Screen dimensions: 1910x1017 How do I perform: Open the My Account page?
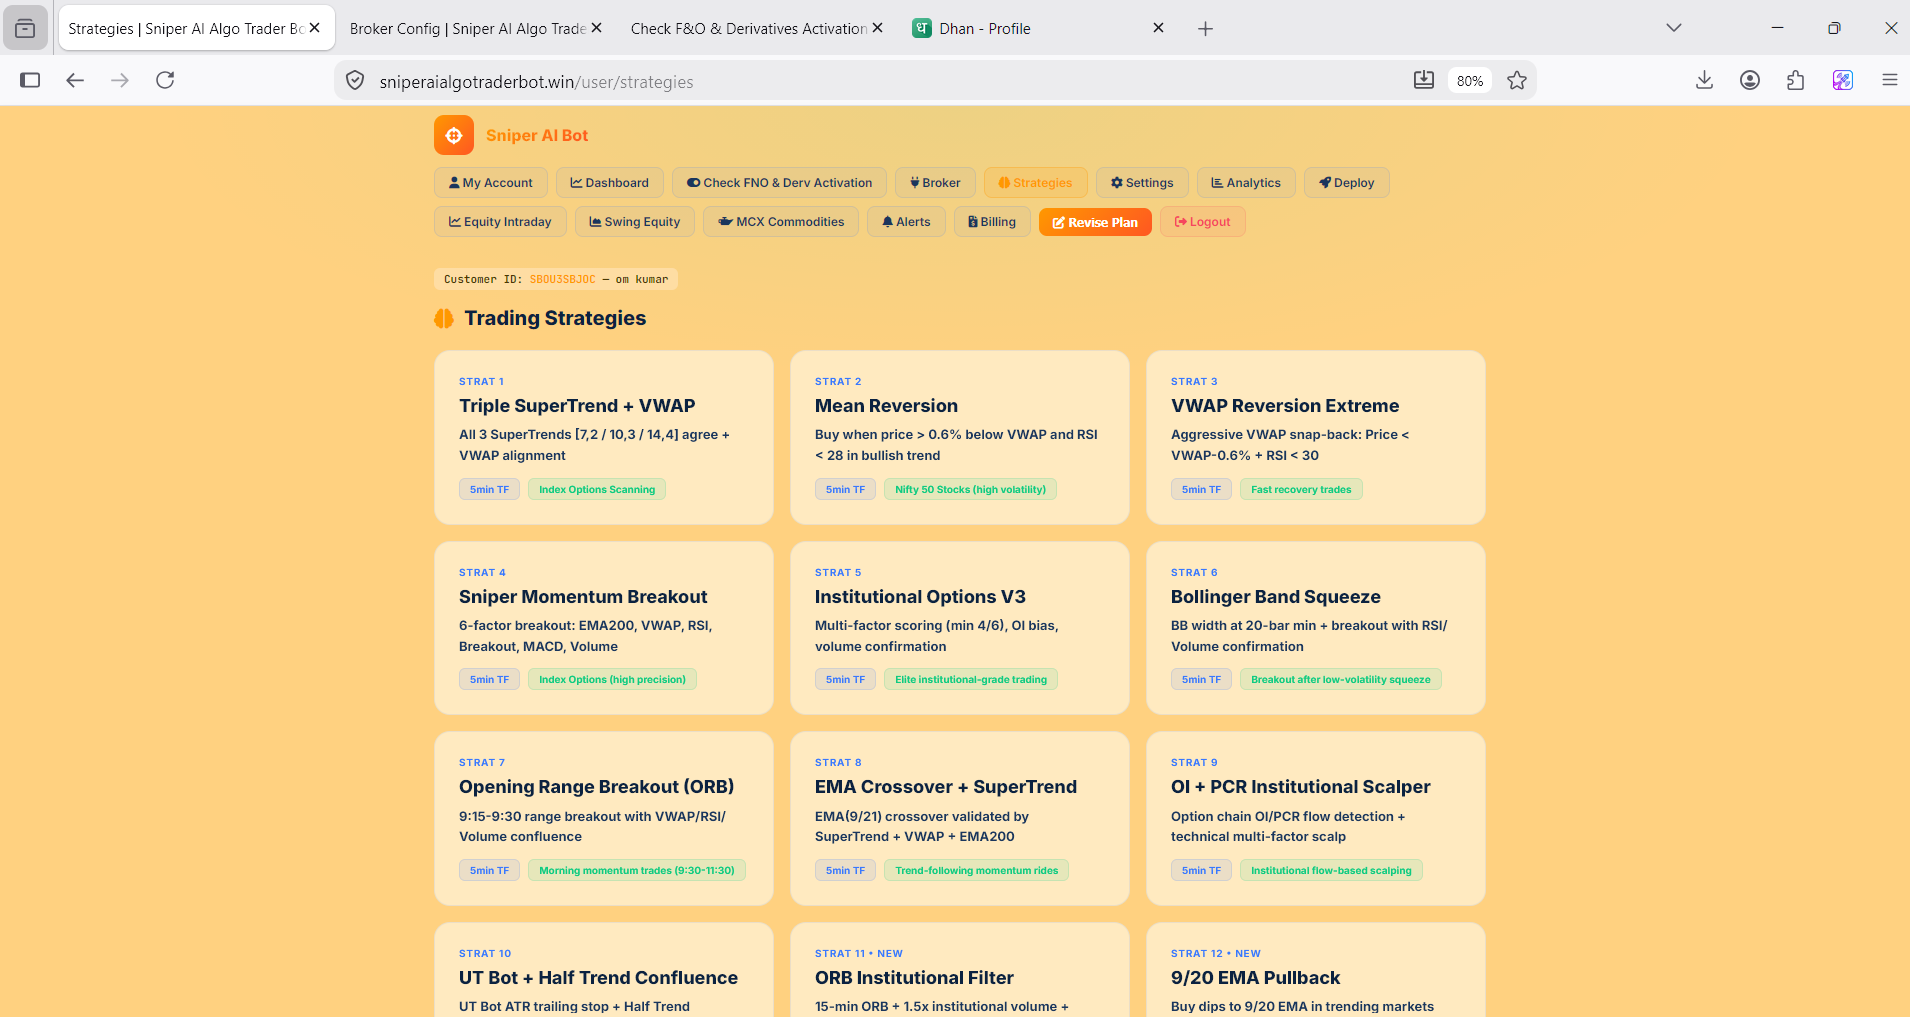click(491, 183)
